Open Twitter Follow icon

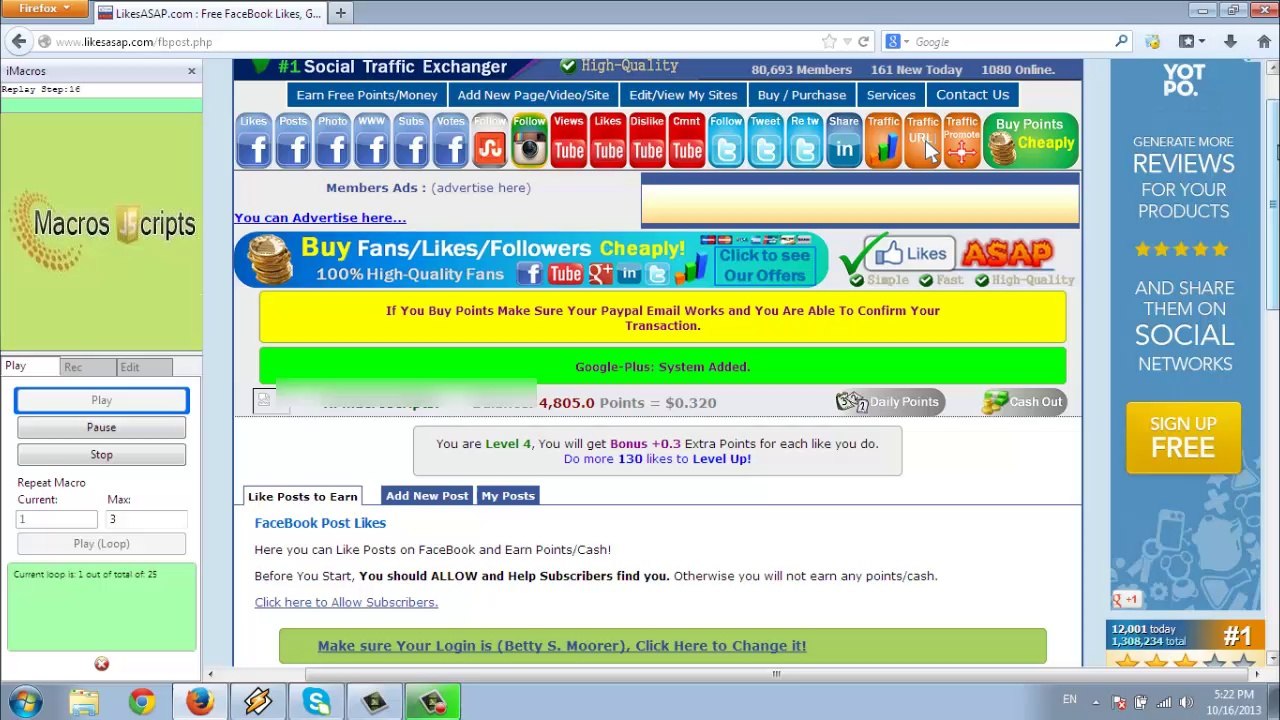[726, 140]
